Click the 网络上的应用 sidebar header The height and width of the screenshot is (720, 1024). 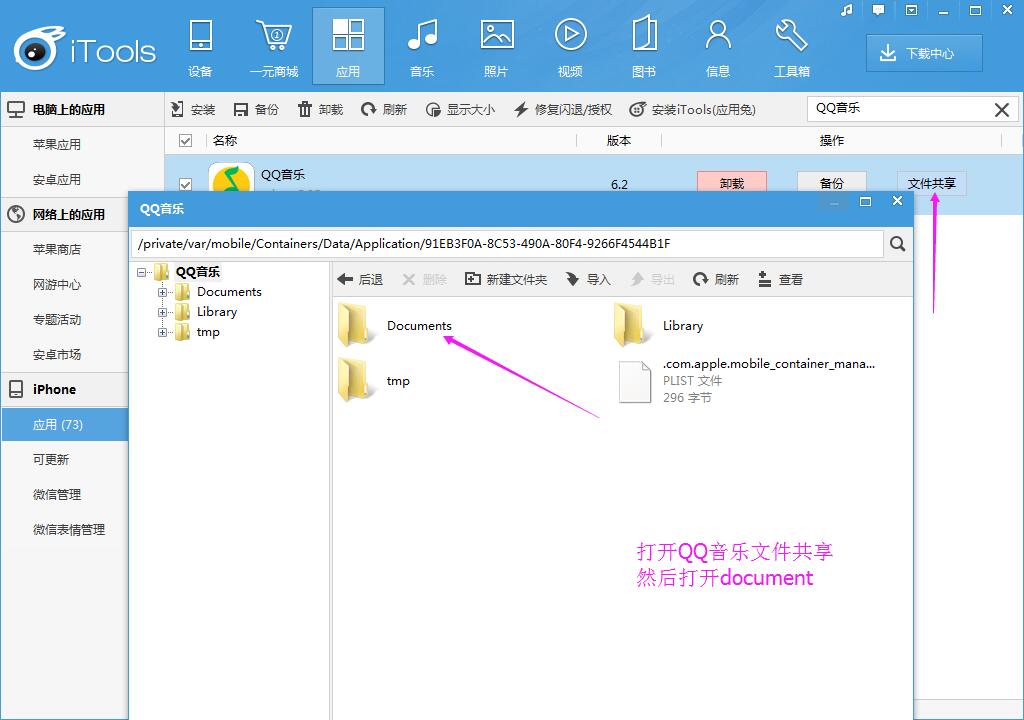pyautogui.click(x=65, y=214)
